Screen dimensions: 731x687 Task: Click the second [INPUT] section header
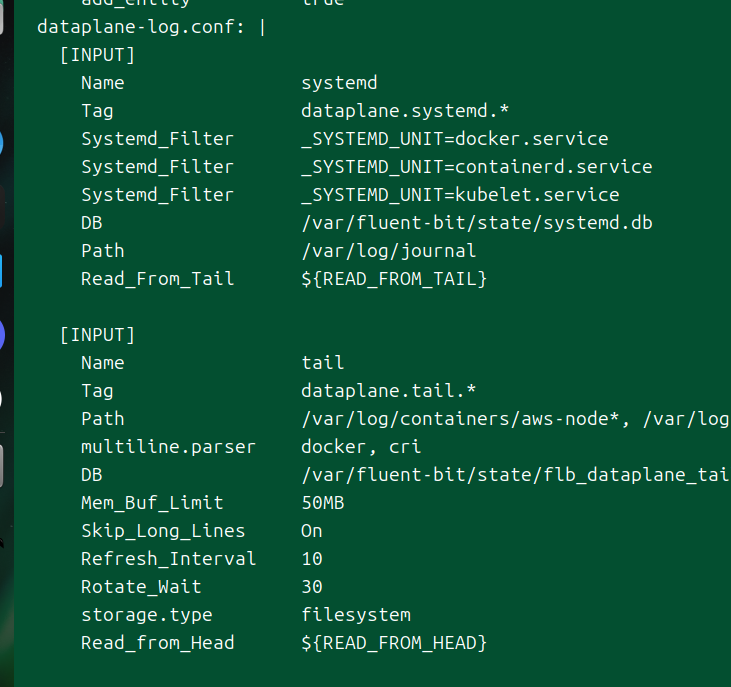pos(97,335)
